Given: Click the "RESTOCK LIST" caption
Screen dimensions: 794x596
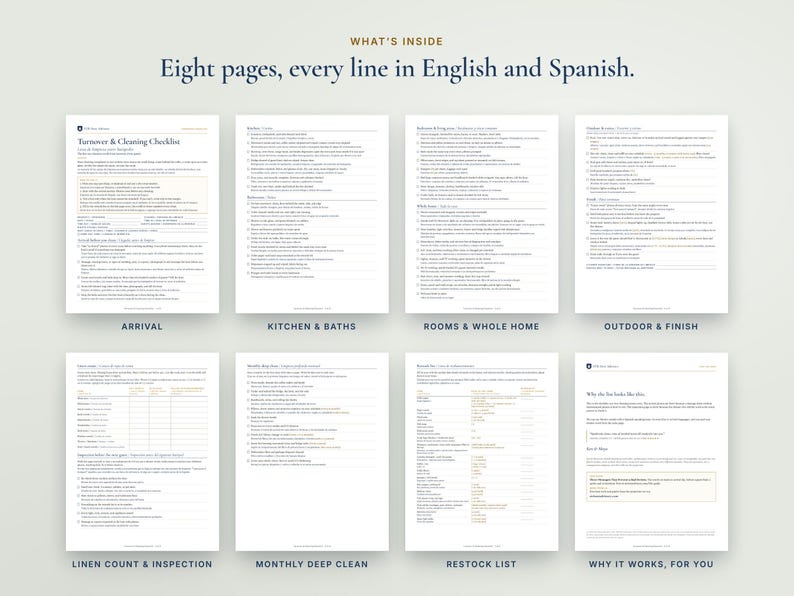Looking at the screenshot, I should (x=482, y=564).
